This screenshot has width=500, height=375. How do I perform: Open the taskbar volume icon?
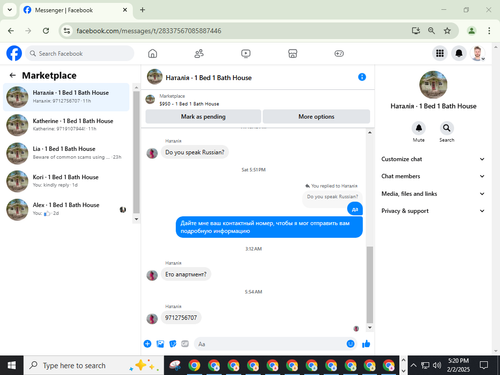(437, 365)
